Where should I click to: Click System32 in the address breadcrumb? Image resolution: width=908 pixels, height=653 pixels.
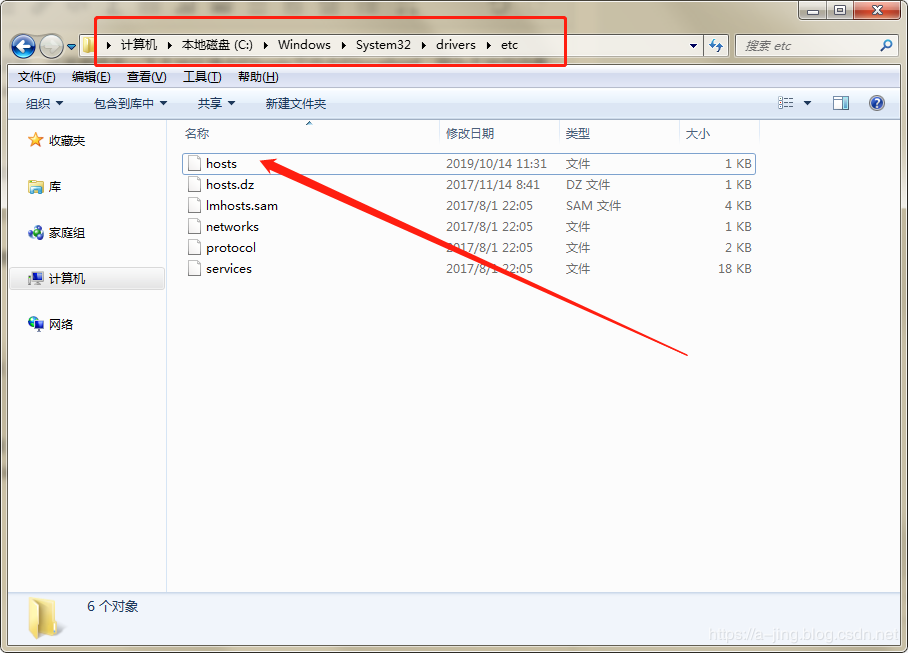382,45
